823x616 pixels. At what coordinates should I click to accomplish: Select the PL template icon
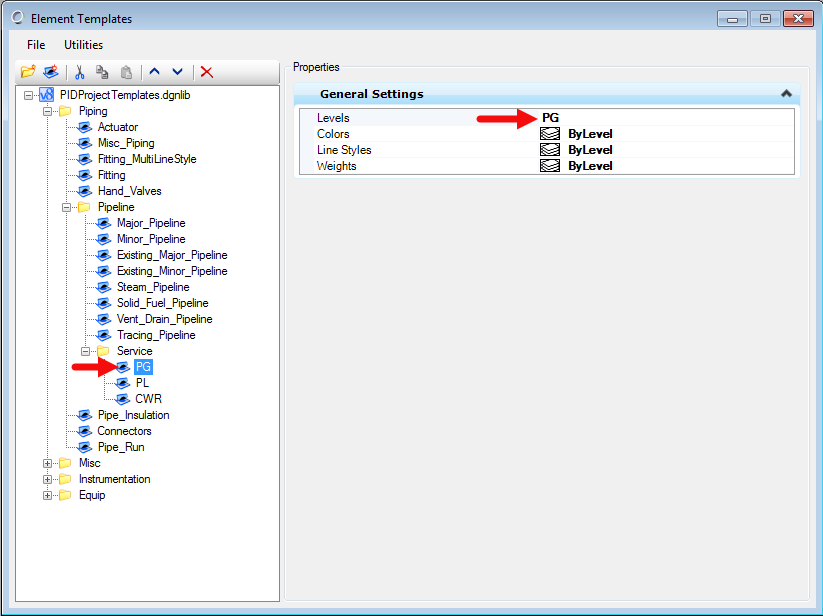(123, 383)
